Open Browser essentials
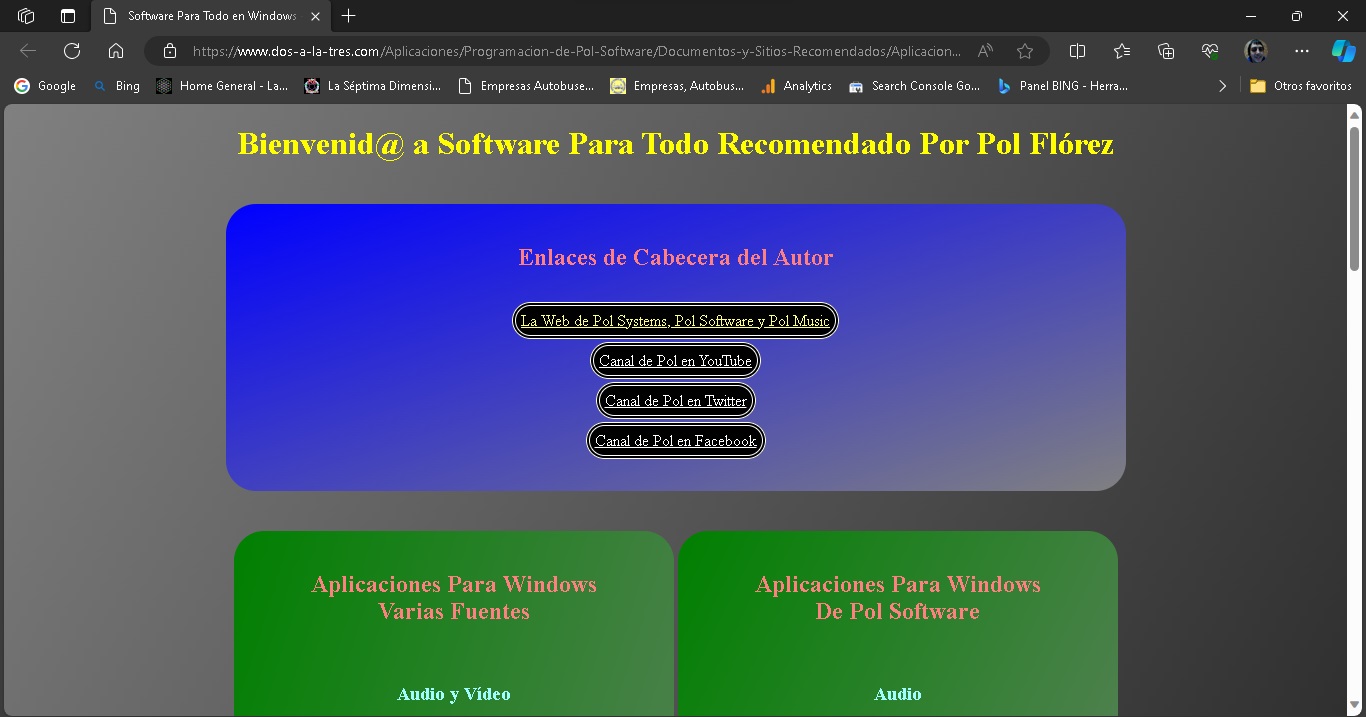The height and width of the screenshot is (717, 1366). [x=1209, y=50]
